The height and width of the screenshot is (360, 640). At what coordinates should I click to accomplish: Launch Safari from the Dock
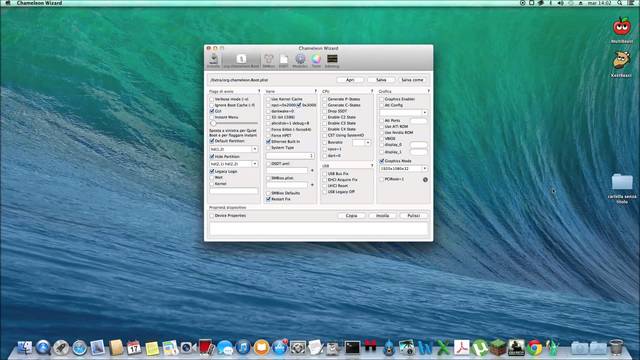[80, 348]
